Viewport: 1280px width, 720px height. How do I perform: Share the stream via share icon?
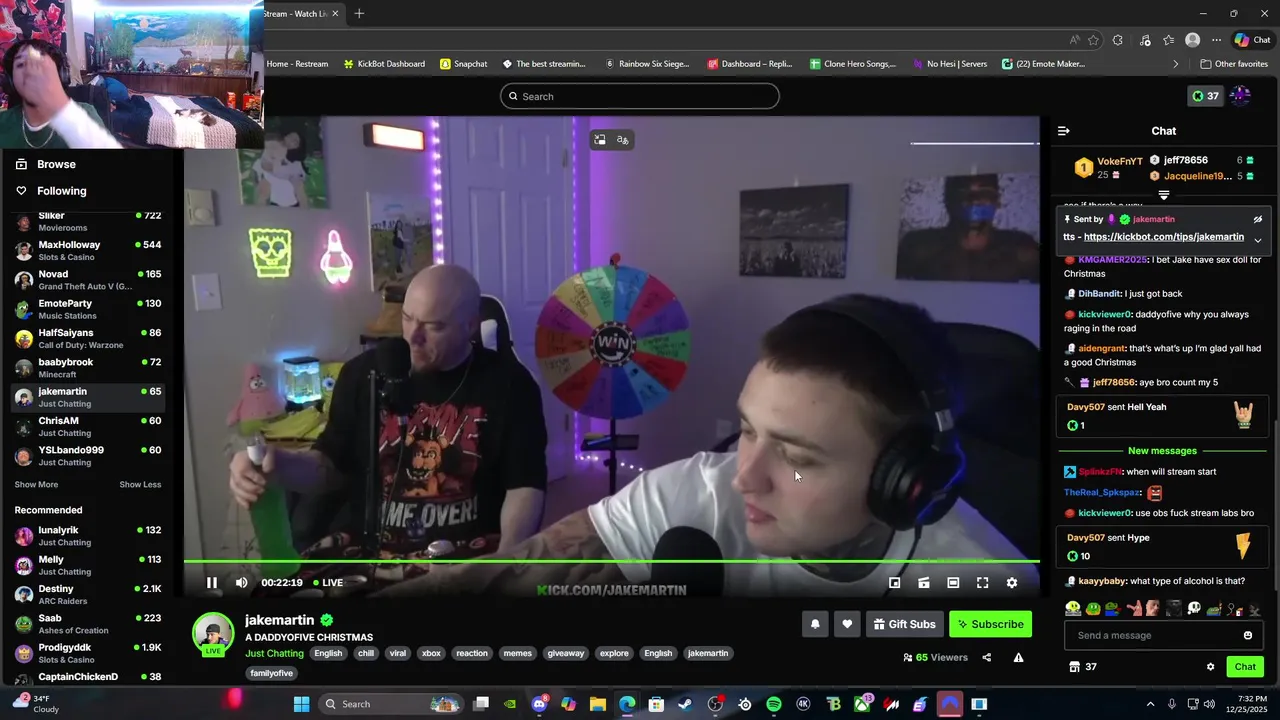(x=987, y=657)
